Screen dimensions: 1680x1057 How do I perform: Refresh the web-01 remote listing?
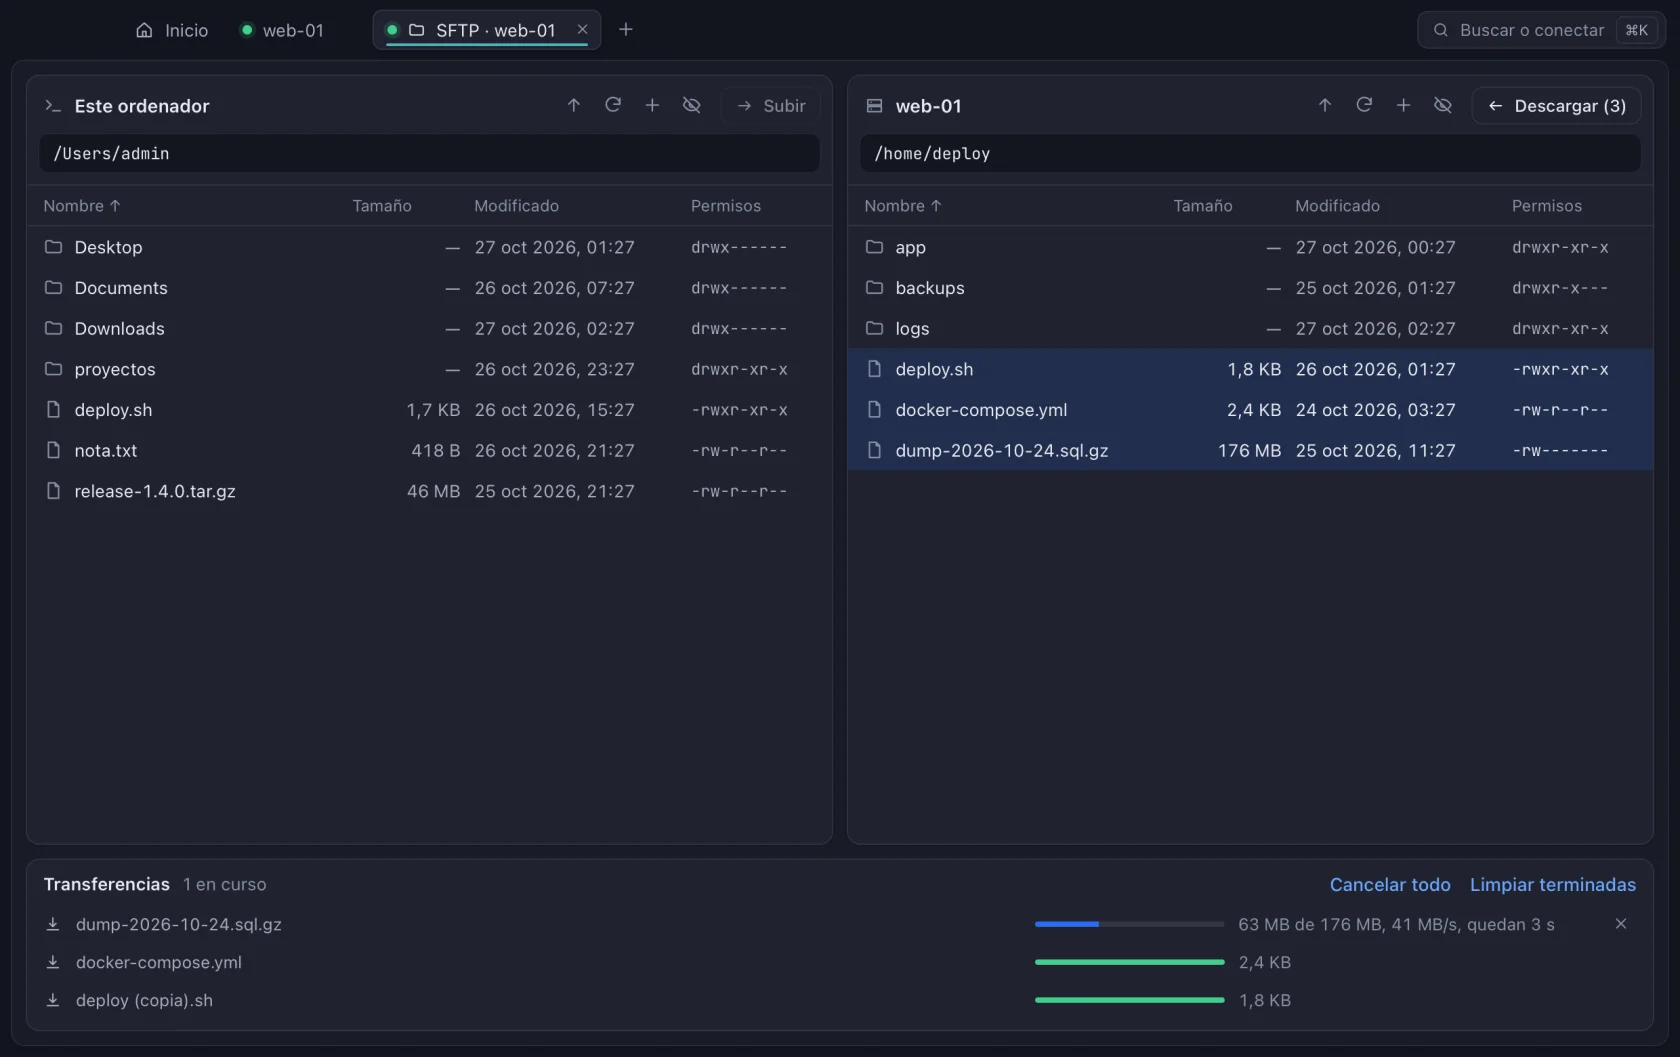pyautogui.click(x=1364, y=105)
